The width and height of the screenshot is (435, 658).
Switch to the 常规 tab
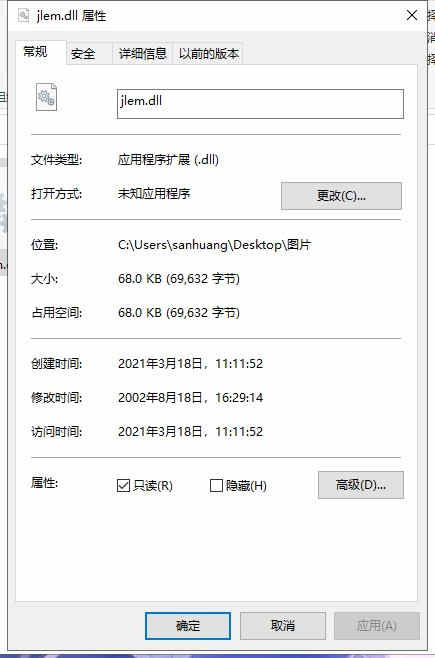click(36, 52)
